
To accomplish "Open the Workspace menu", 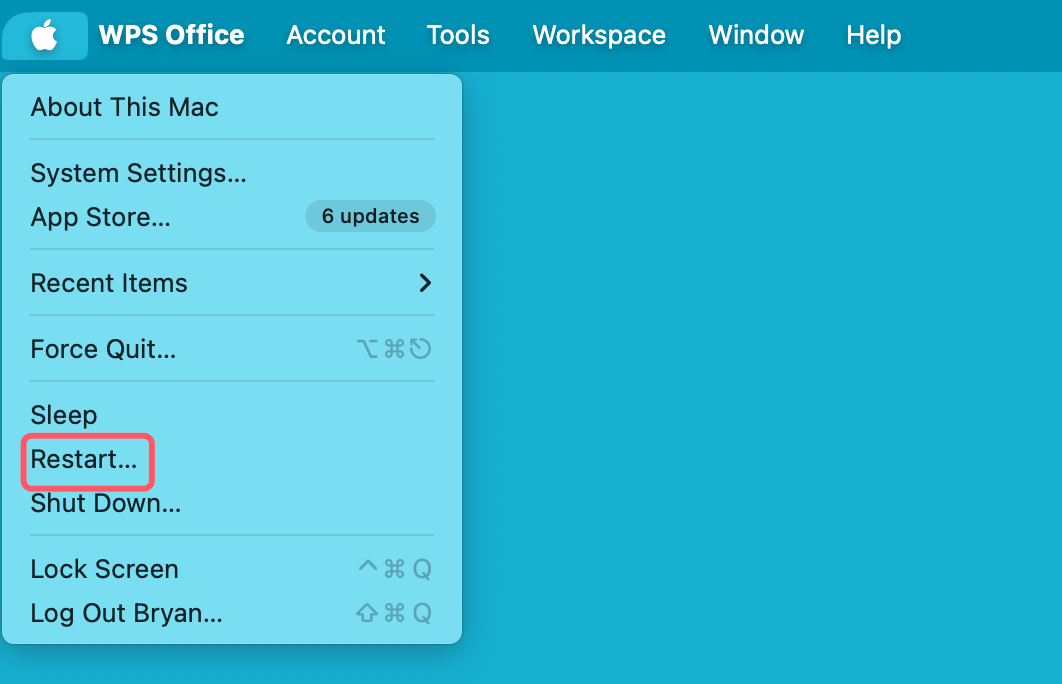I will tap(599, 36).
